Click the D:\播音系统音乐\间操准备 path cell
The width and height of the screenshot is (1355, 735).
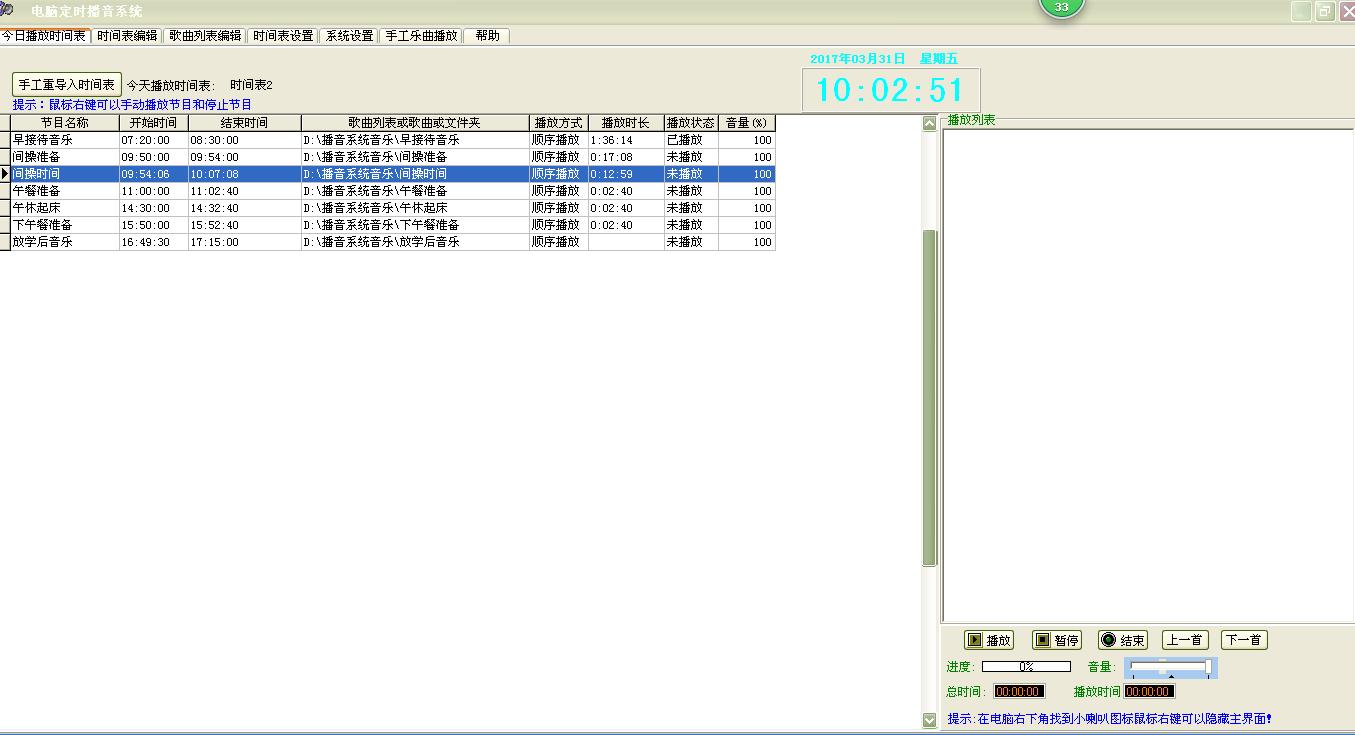coord(415,157)
